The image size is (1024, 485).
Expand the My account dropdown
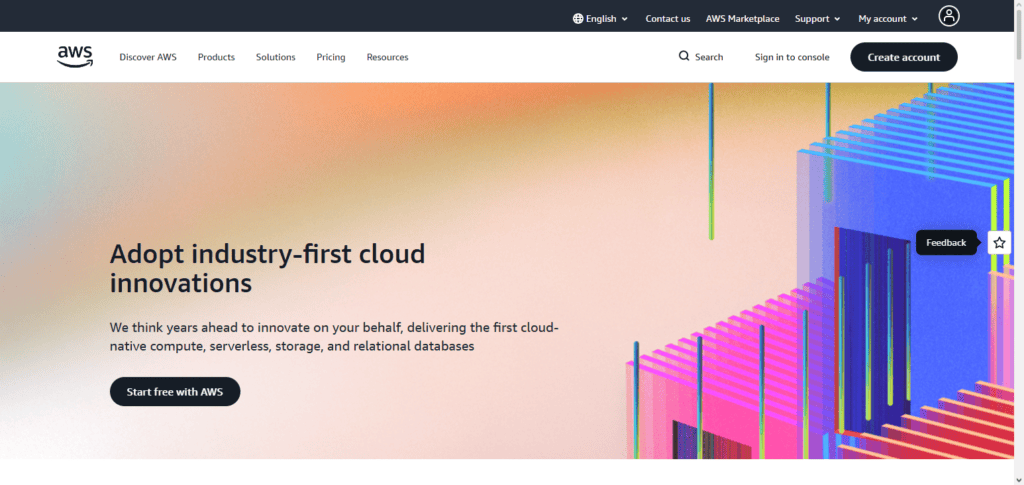[x=888, y=19]
